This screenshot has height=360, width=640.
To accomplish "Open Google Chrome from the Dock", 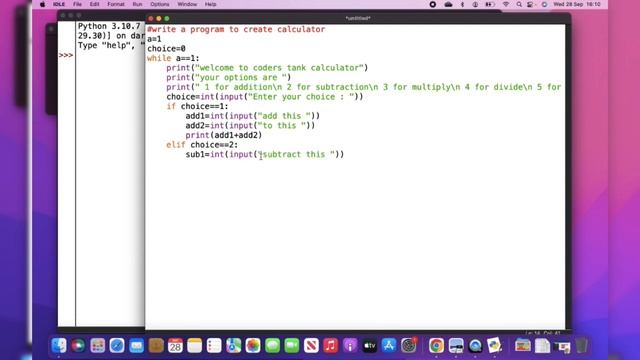I will point(436,346).
